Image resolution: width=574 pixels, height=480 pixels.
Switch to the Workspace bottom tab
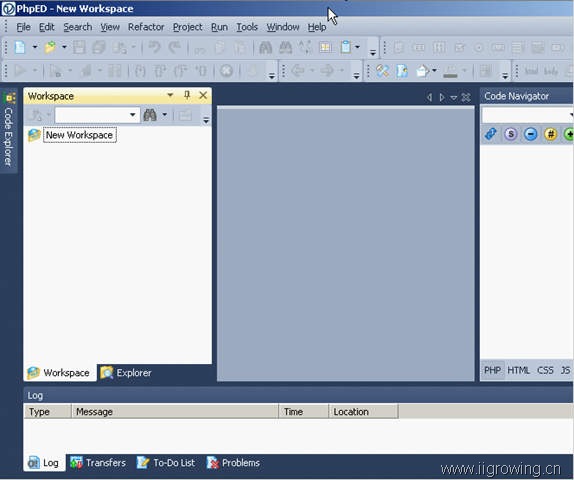(x=59, y=373)
